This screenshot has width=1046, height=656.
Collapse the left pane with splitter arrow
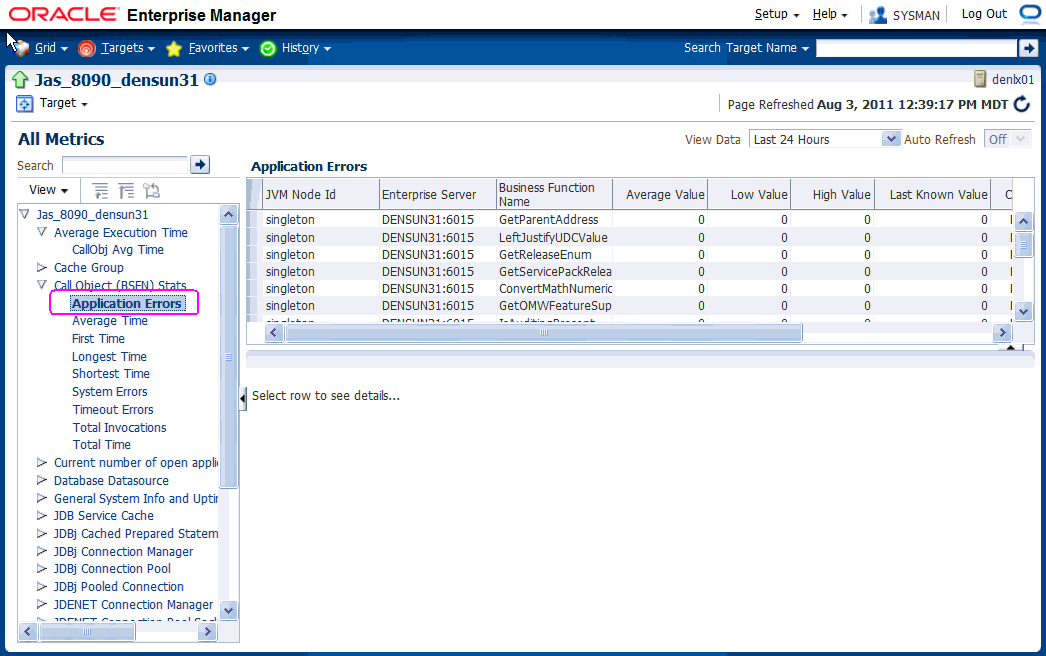pyautogui.click(x=243, y=398)
